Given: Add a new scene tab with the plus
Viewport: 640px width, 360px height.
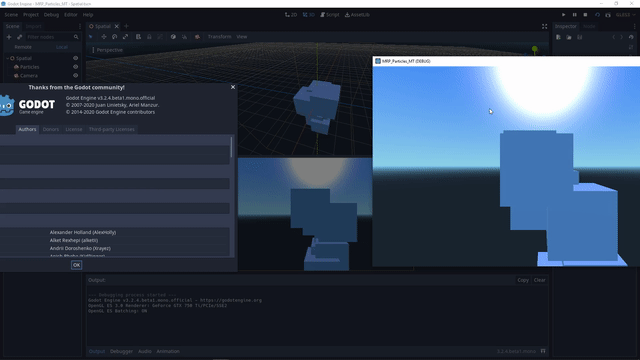Looking at the screenshot, I should coord(126,27).
